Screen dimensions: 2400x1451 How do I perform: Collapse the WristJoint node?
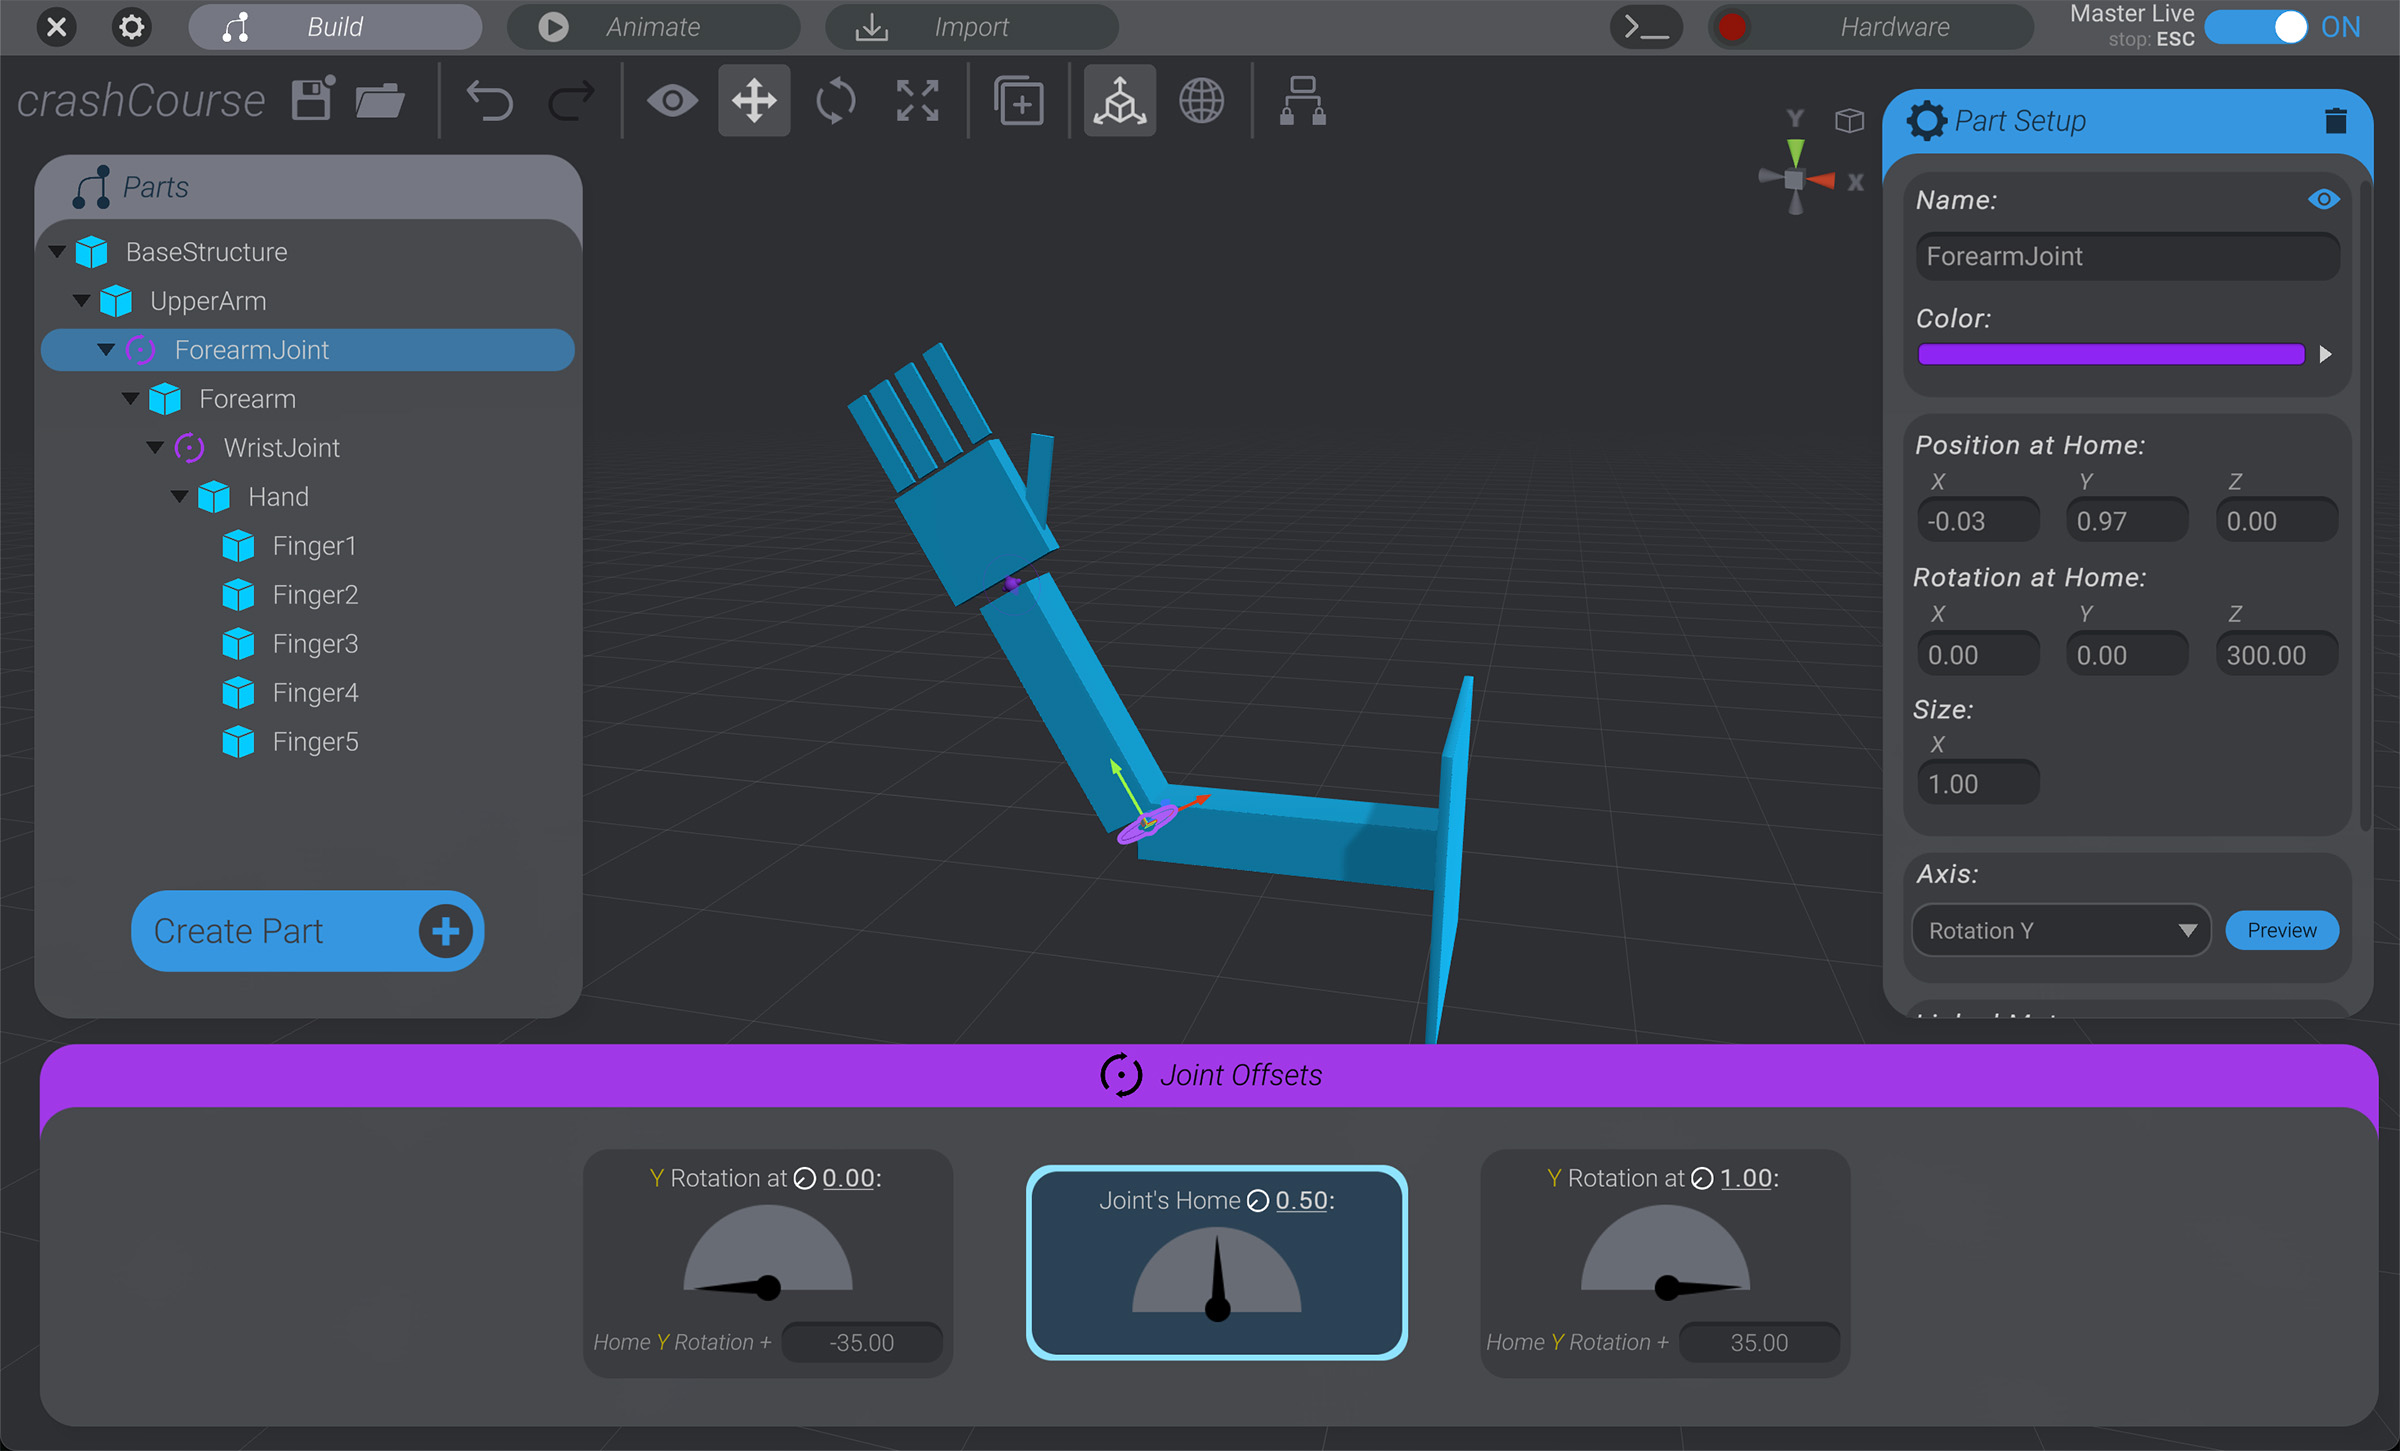pyautogui.click(x=155, y=447)
